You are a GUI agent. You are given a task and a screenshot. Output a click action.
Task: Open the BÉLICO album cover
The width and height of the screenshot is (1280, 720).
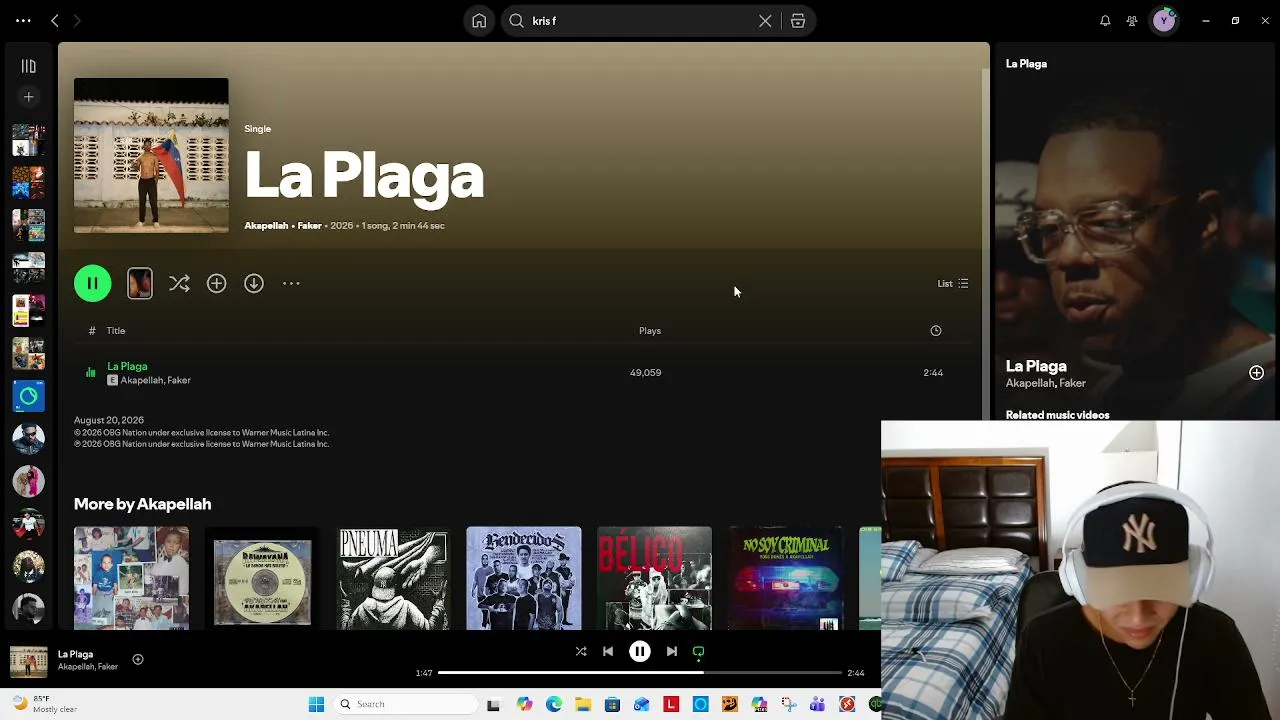655,579
